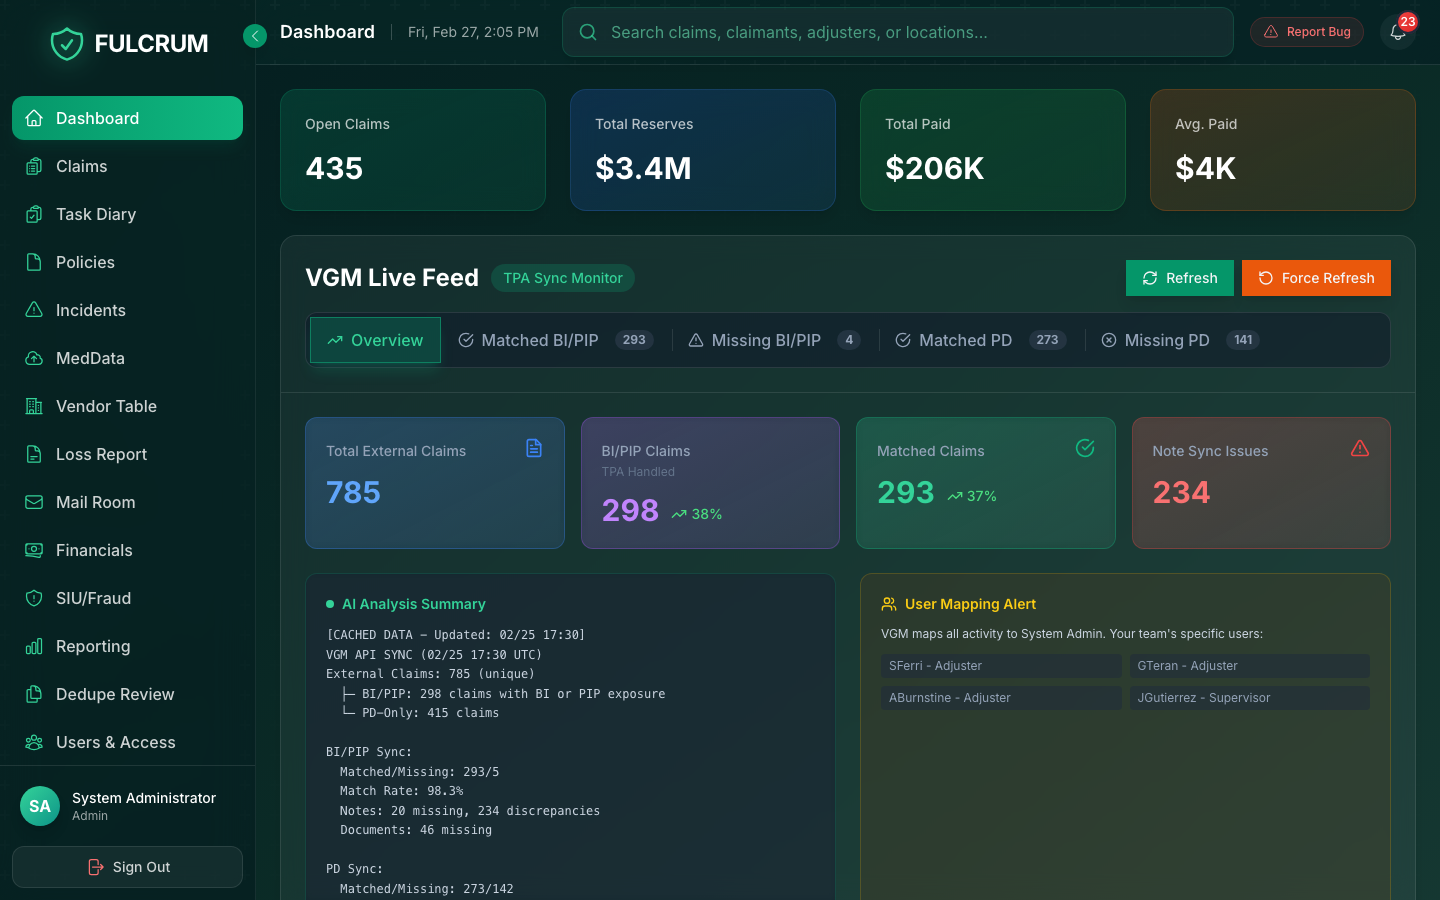This screenshot has height=900, width=1440.
Task: Click the claims search field
Action: 898,31
